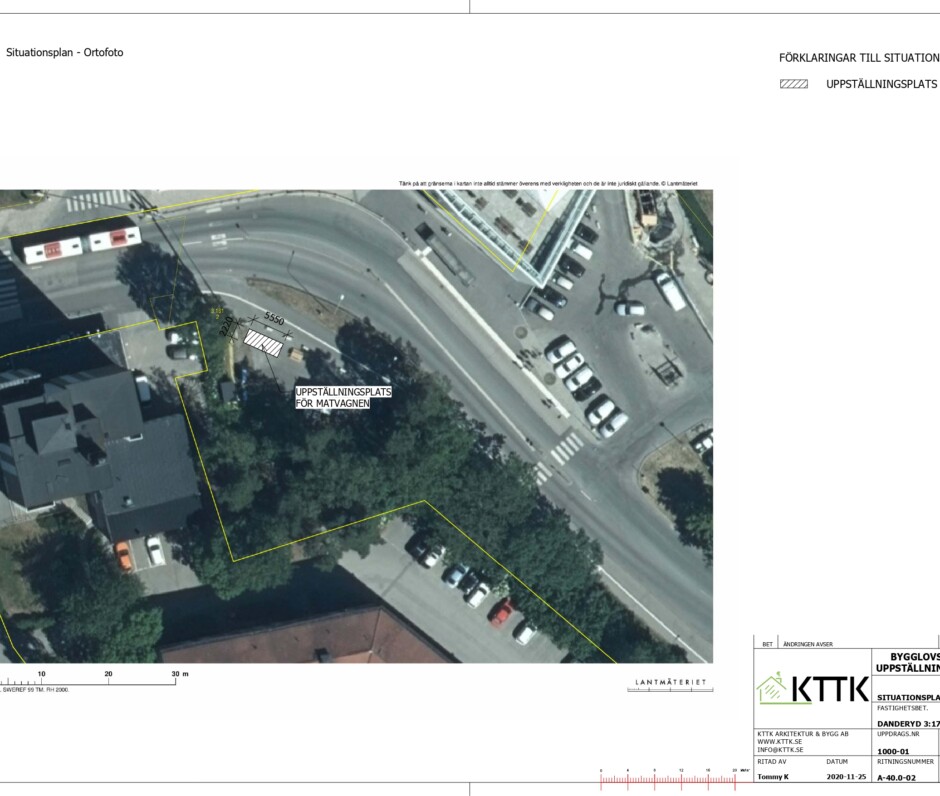The image size is (940, 796).
Task: Select the "5550" dimension on the map
Action: [x=274, y=319]
